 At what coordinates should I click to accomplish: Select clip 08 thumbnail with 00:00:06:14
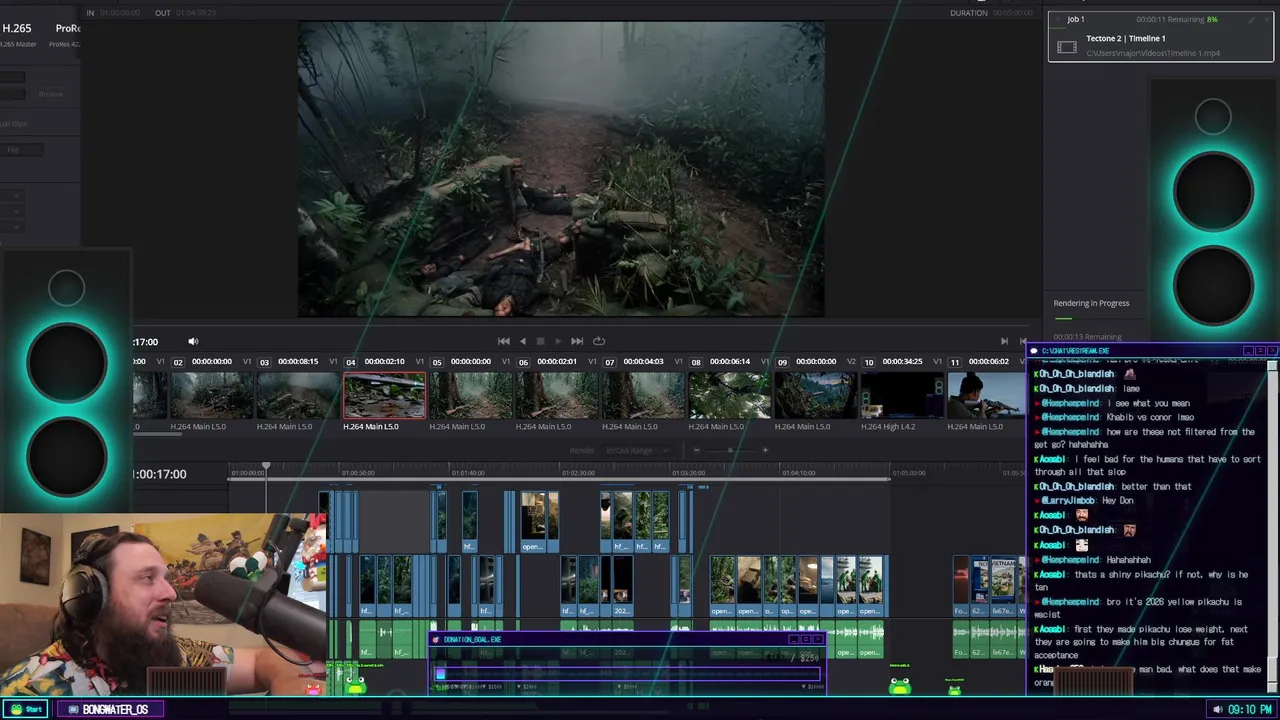[x=729, y=395]
